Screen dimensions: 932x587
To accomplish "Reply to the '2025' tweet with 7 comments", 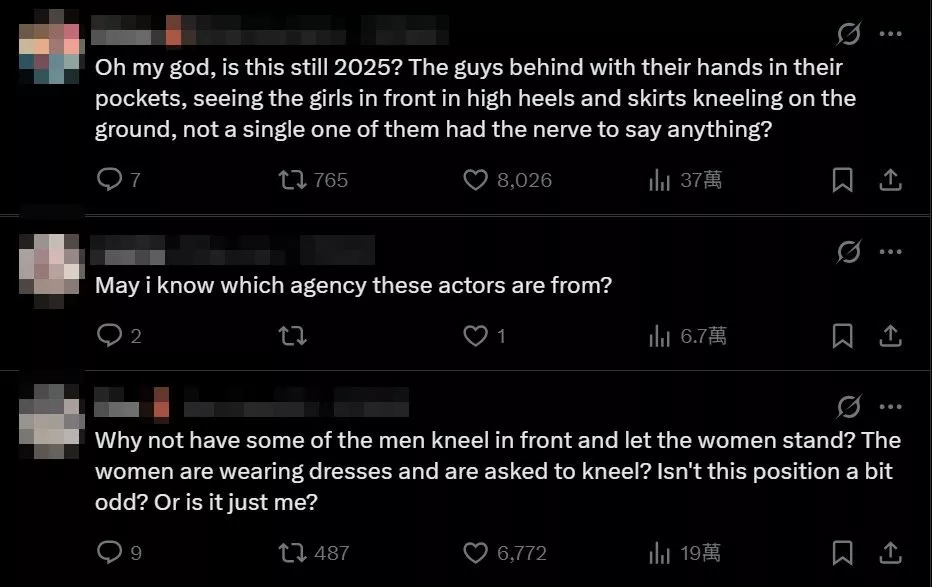I will tap(118, 179).
